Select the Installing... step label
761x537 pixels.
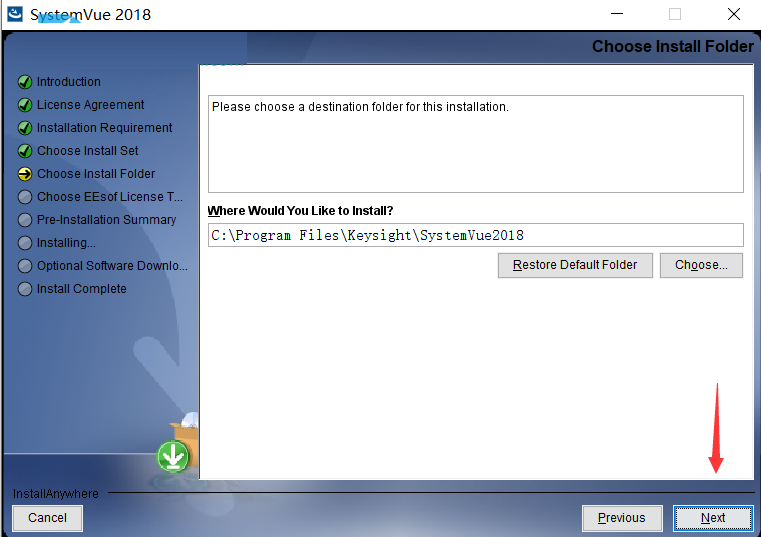(66, 243)
